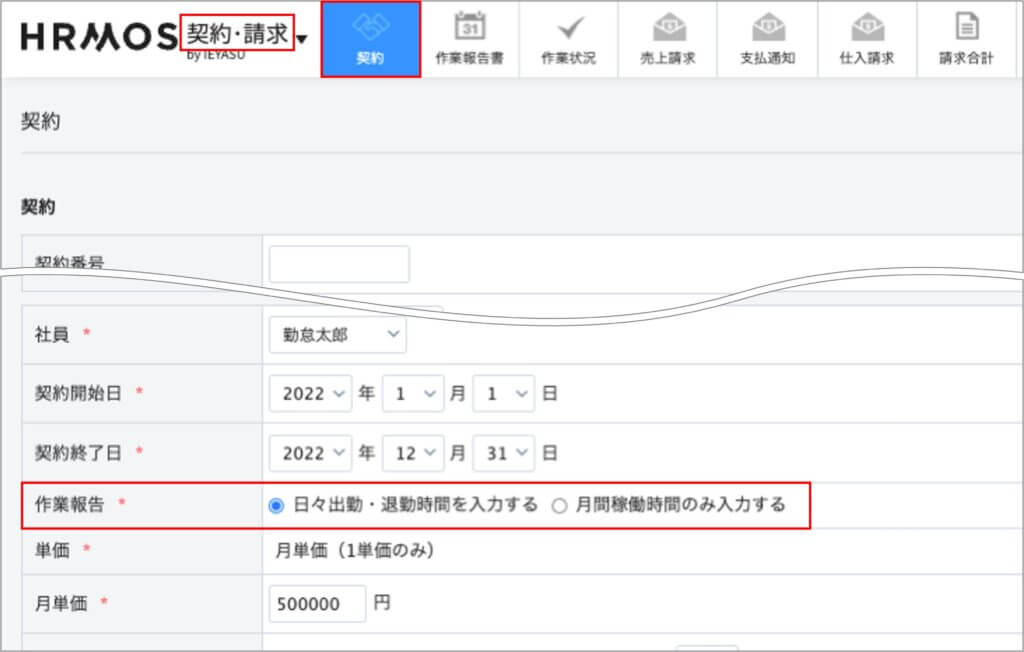This screenshot has height=652, width=1024.
Task: Open the 契約終了日 day dropdown showing 31
Action: 503,453
